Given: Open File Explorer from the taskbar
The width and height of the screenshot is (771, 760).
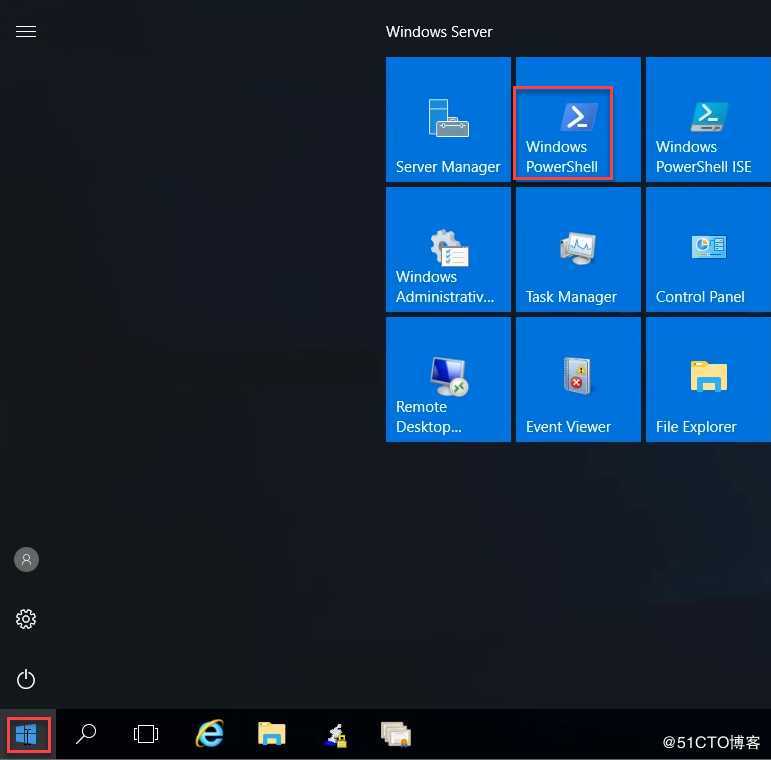Looking at the screenshot, I should point(271,735).
